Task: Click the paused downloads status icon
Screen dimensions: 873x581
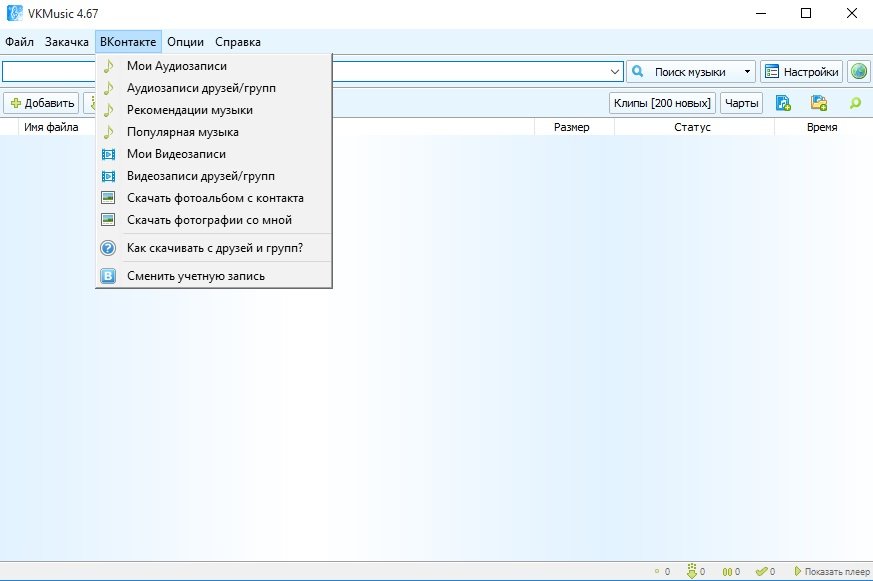Action: (727, 572)
